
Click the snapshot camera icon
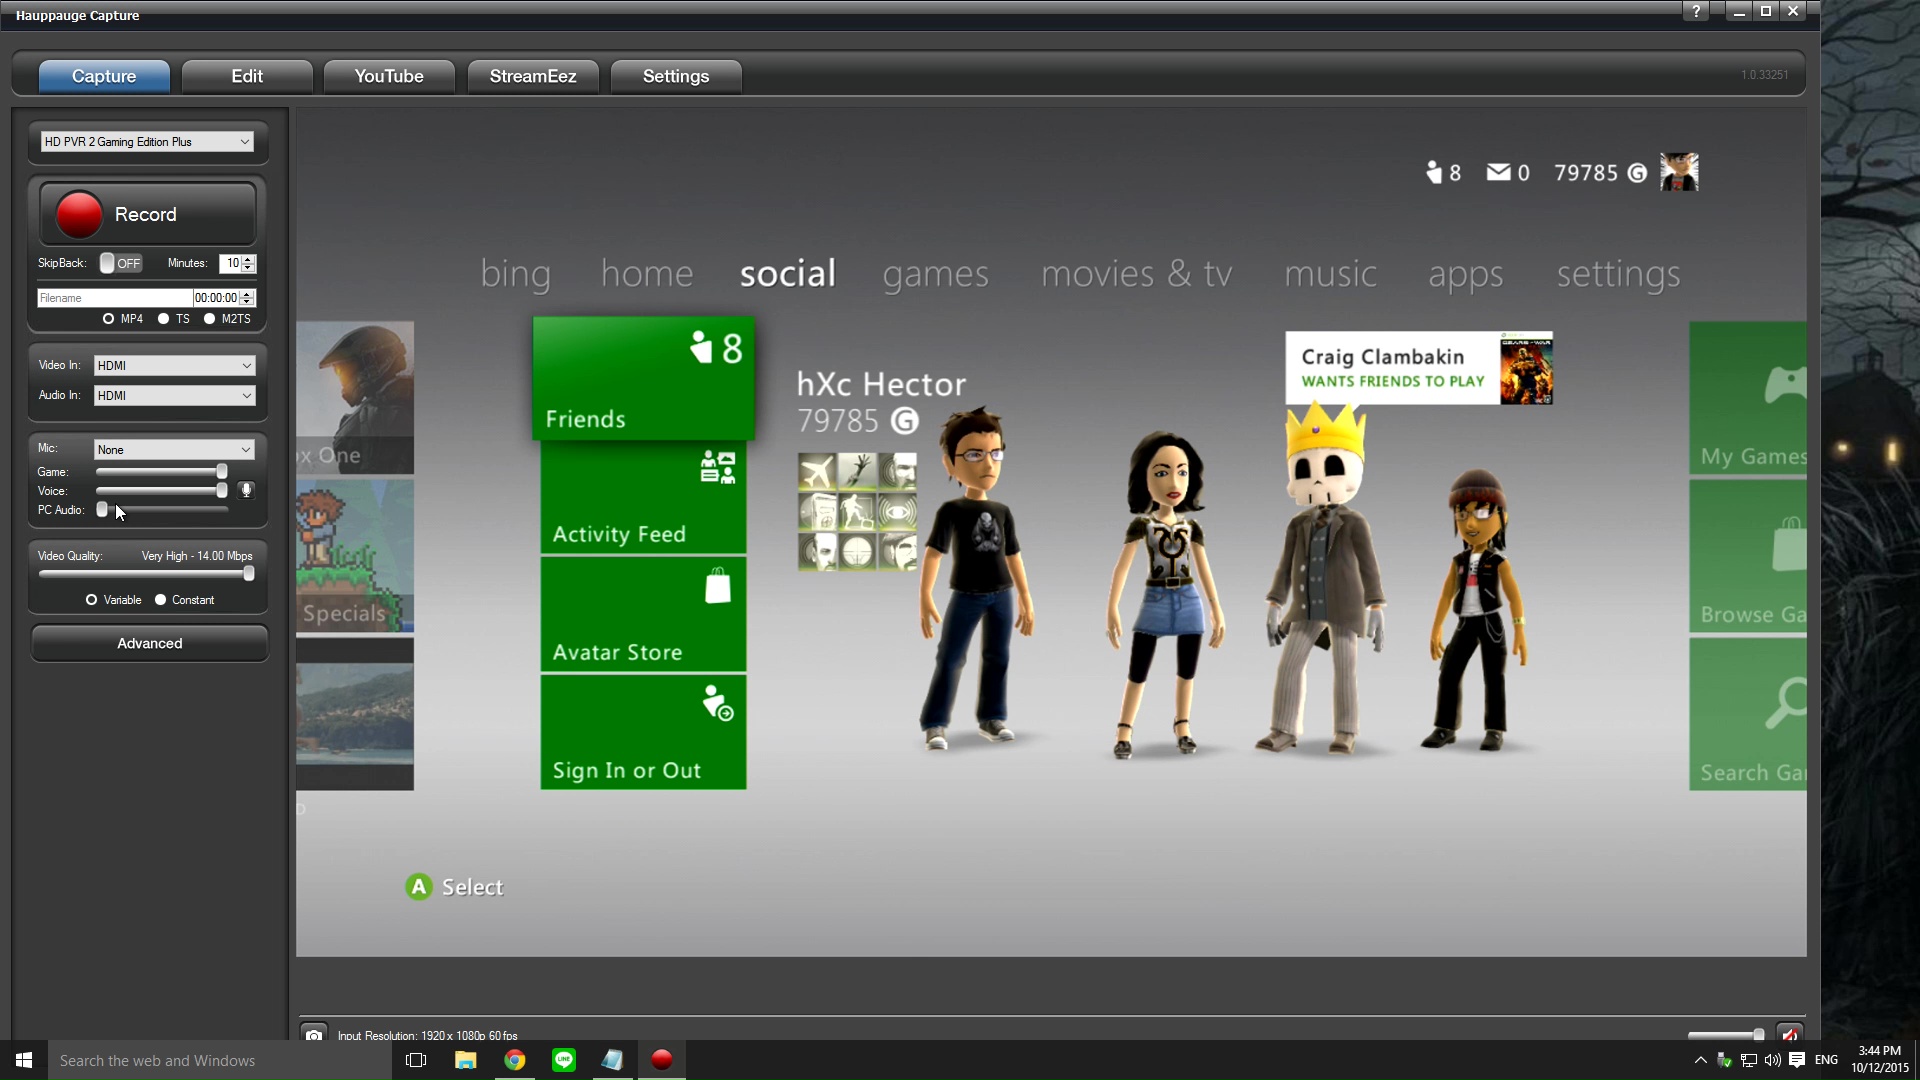[x=314, y=1034]
